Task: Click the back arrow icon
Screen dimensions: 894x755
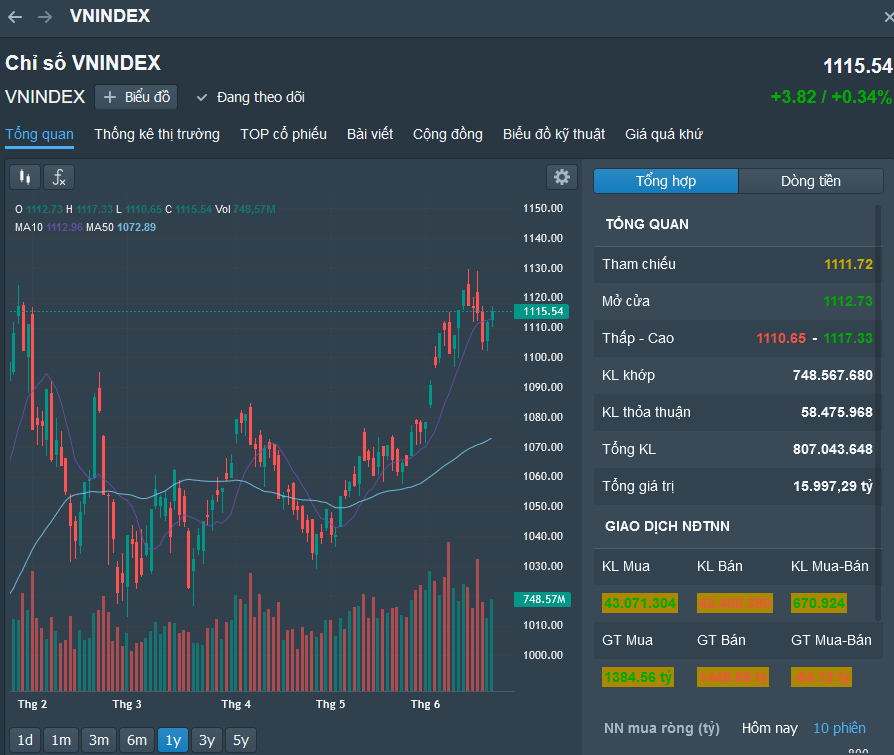Action: pyautogui.click(x=14, y=16)
